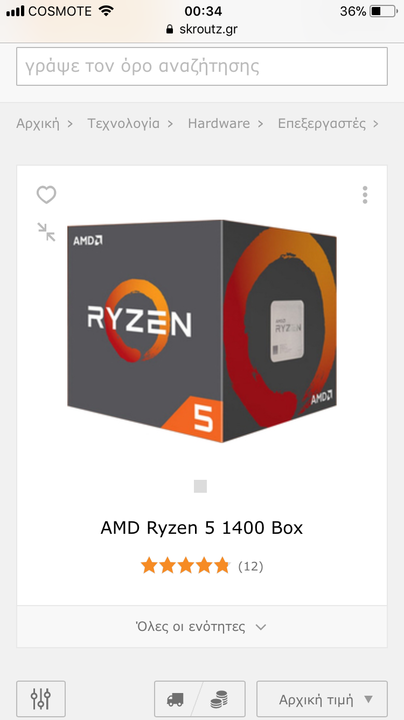Open Τεχνολογία breadcrumb category
This screenshot has height=720, width=404.
click(x=123, y=124)
